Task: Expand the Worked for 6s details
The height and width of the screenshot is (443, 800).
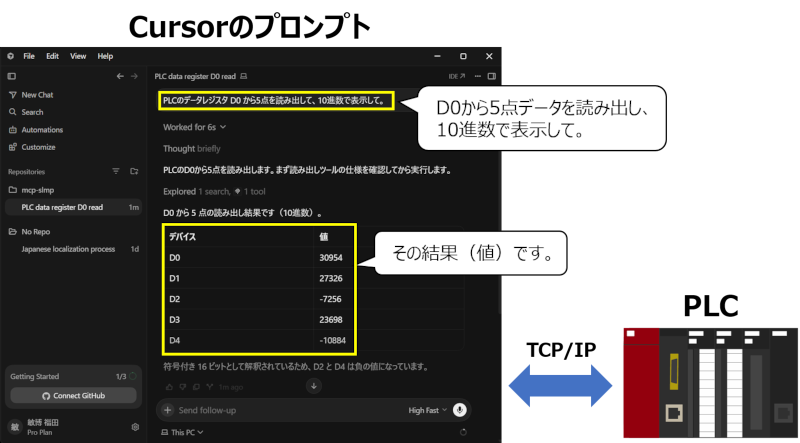Action: [x=194, y=127]
